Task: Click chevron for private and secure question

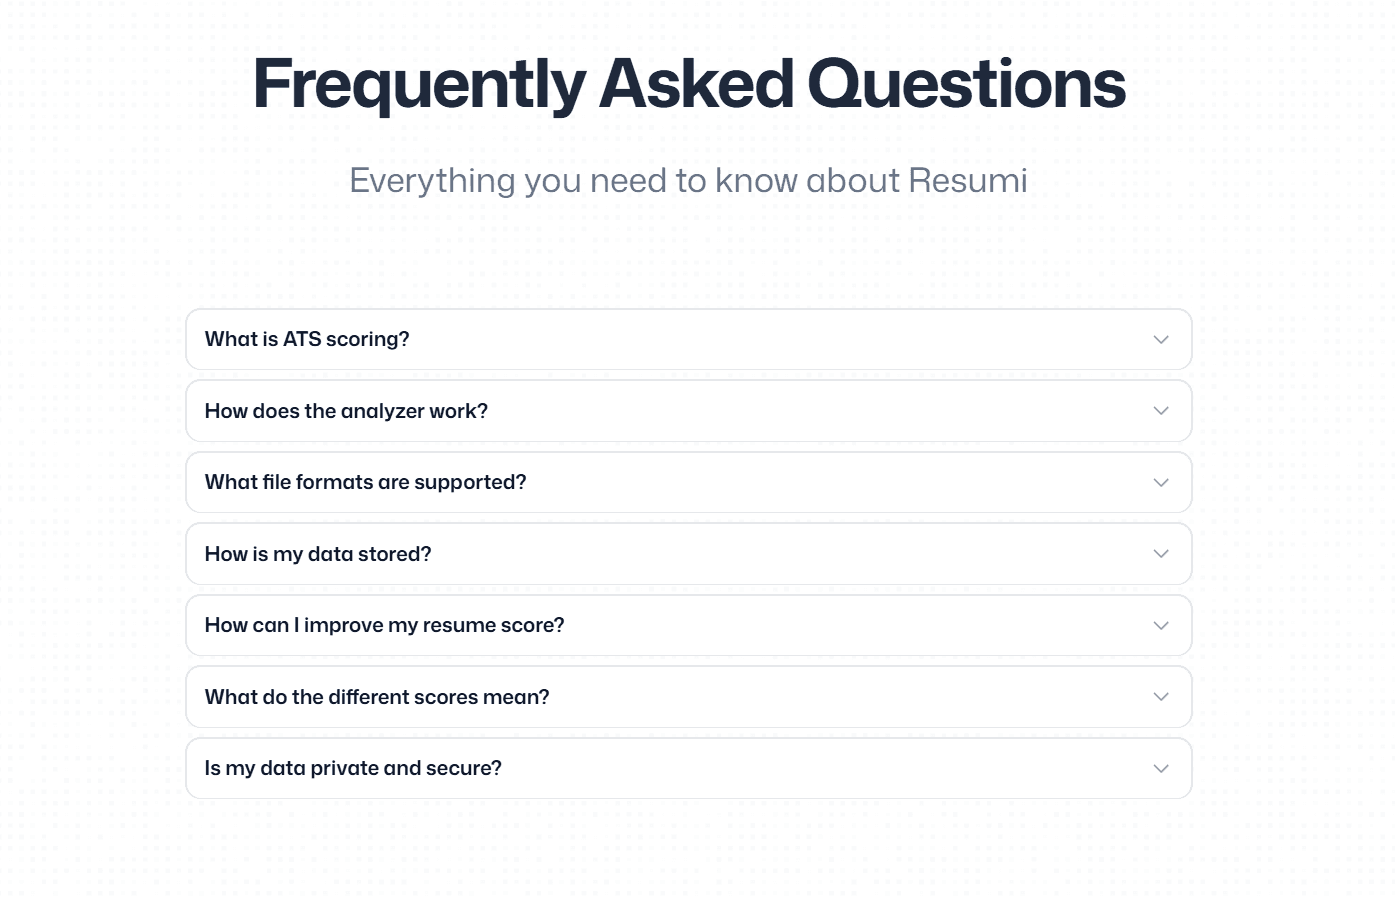Action: [1160, 769]
